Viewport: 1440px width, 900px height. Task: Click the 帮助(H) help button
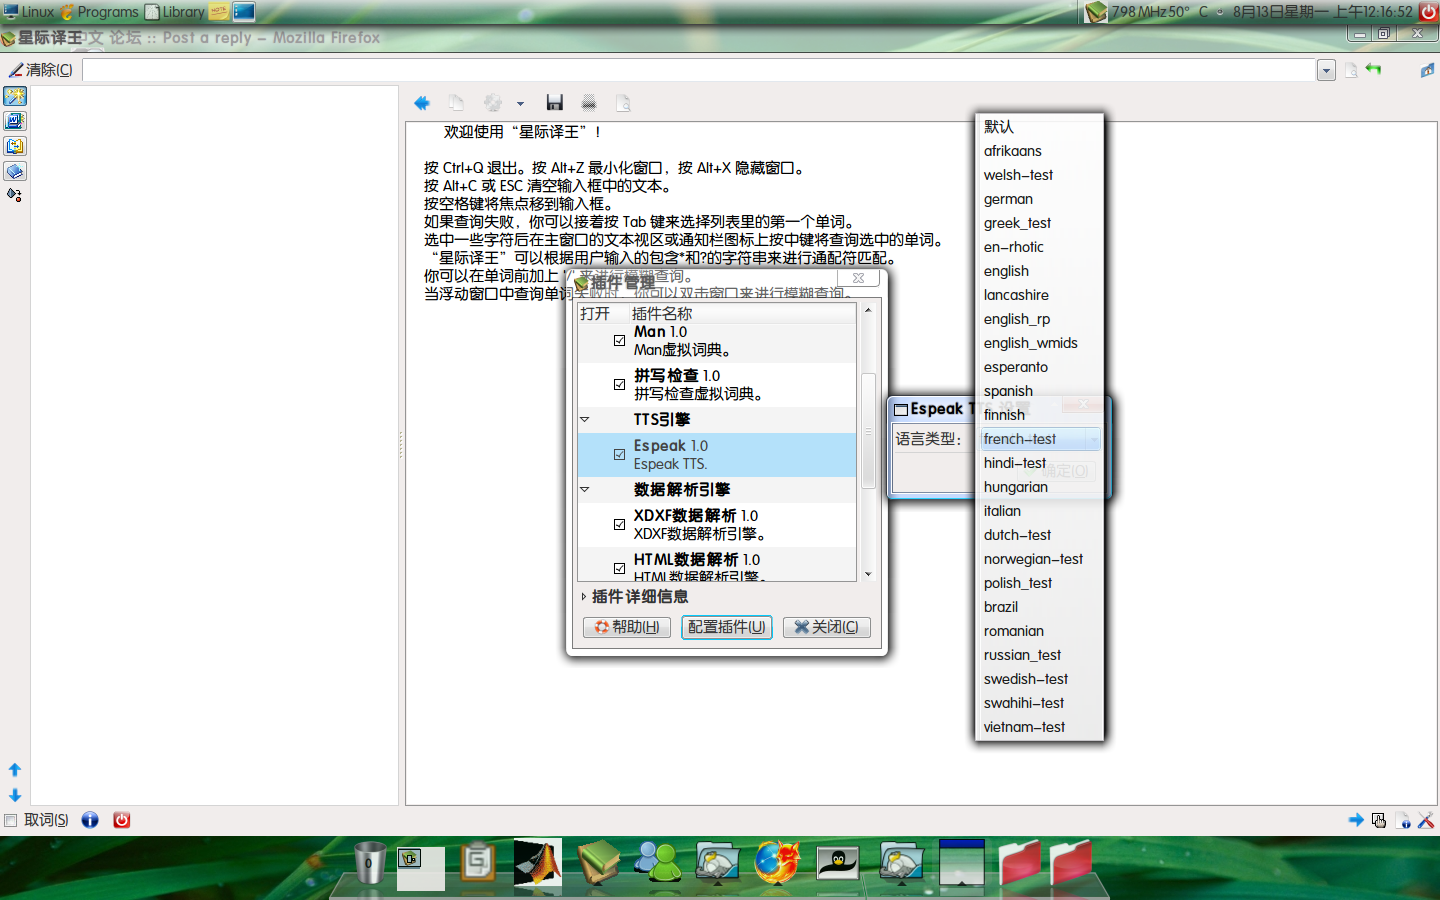pyautogui.click(x=627, y=627)
